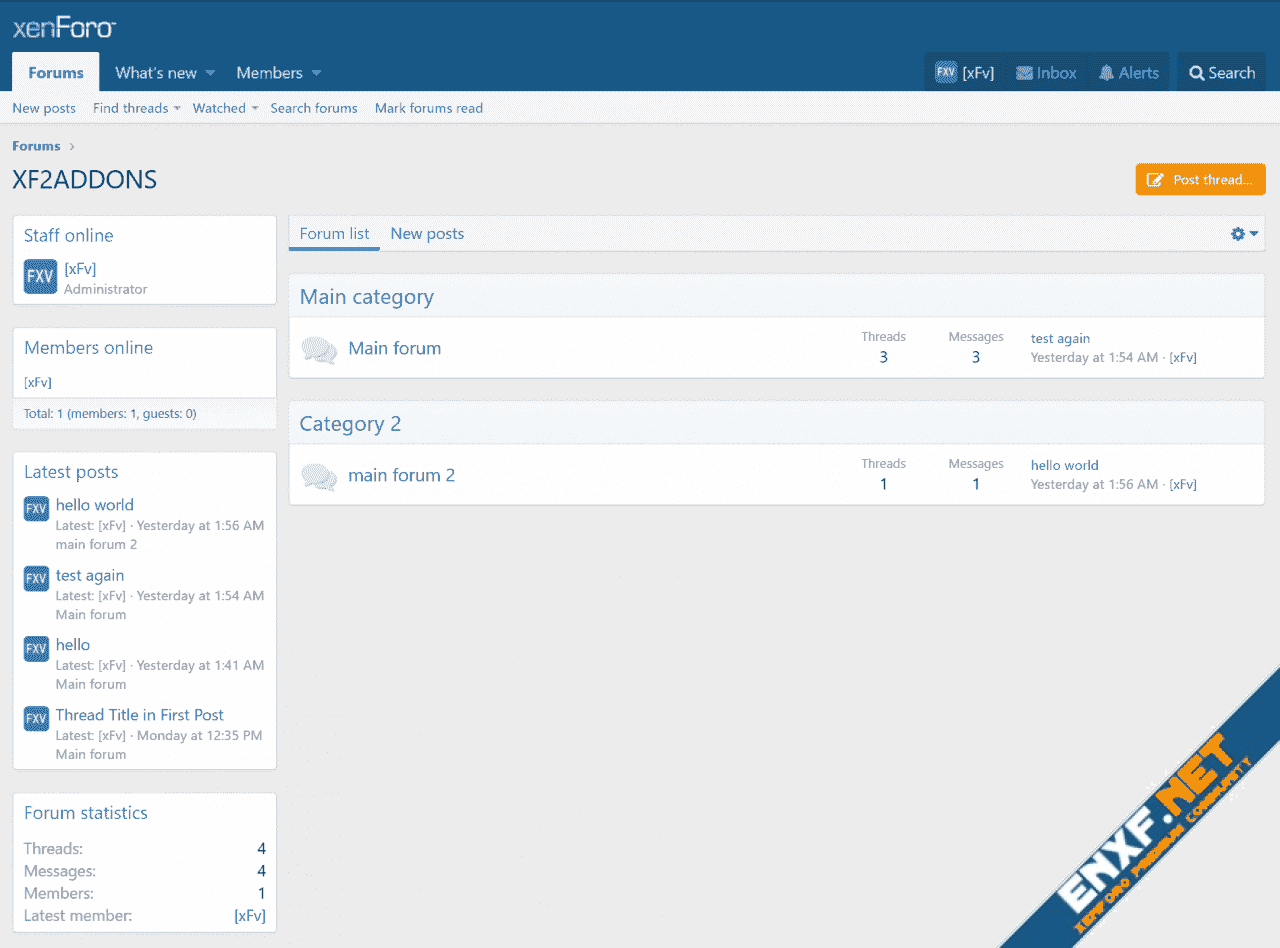
Task: Open the gear settings dropdown
Action: pyautogui.click(x=1244, y=234)
